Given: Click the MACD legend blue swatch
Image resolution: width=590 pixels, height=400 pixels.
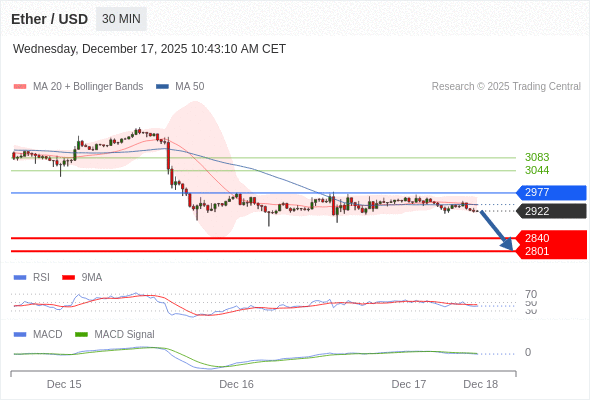Looking at the screenshot, I should [x=20, y=335].
